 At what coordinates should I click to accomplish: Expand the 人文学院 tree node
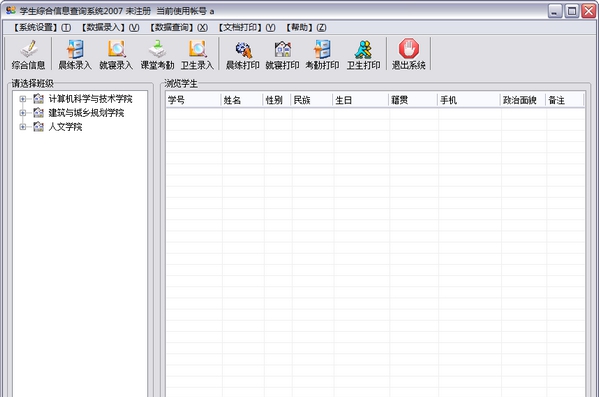pyautogui.click(x=23, y=126)
